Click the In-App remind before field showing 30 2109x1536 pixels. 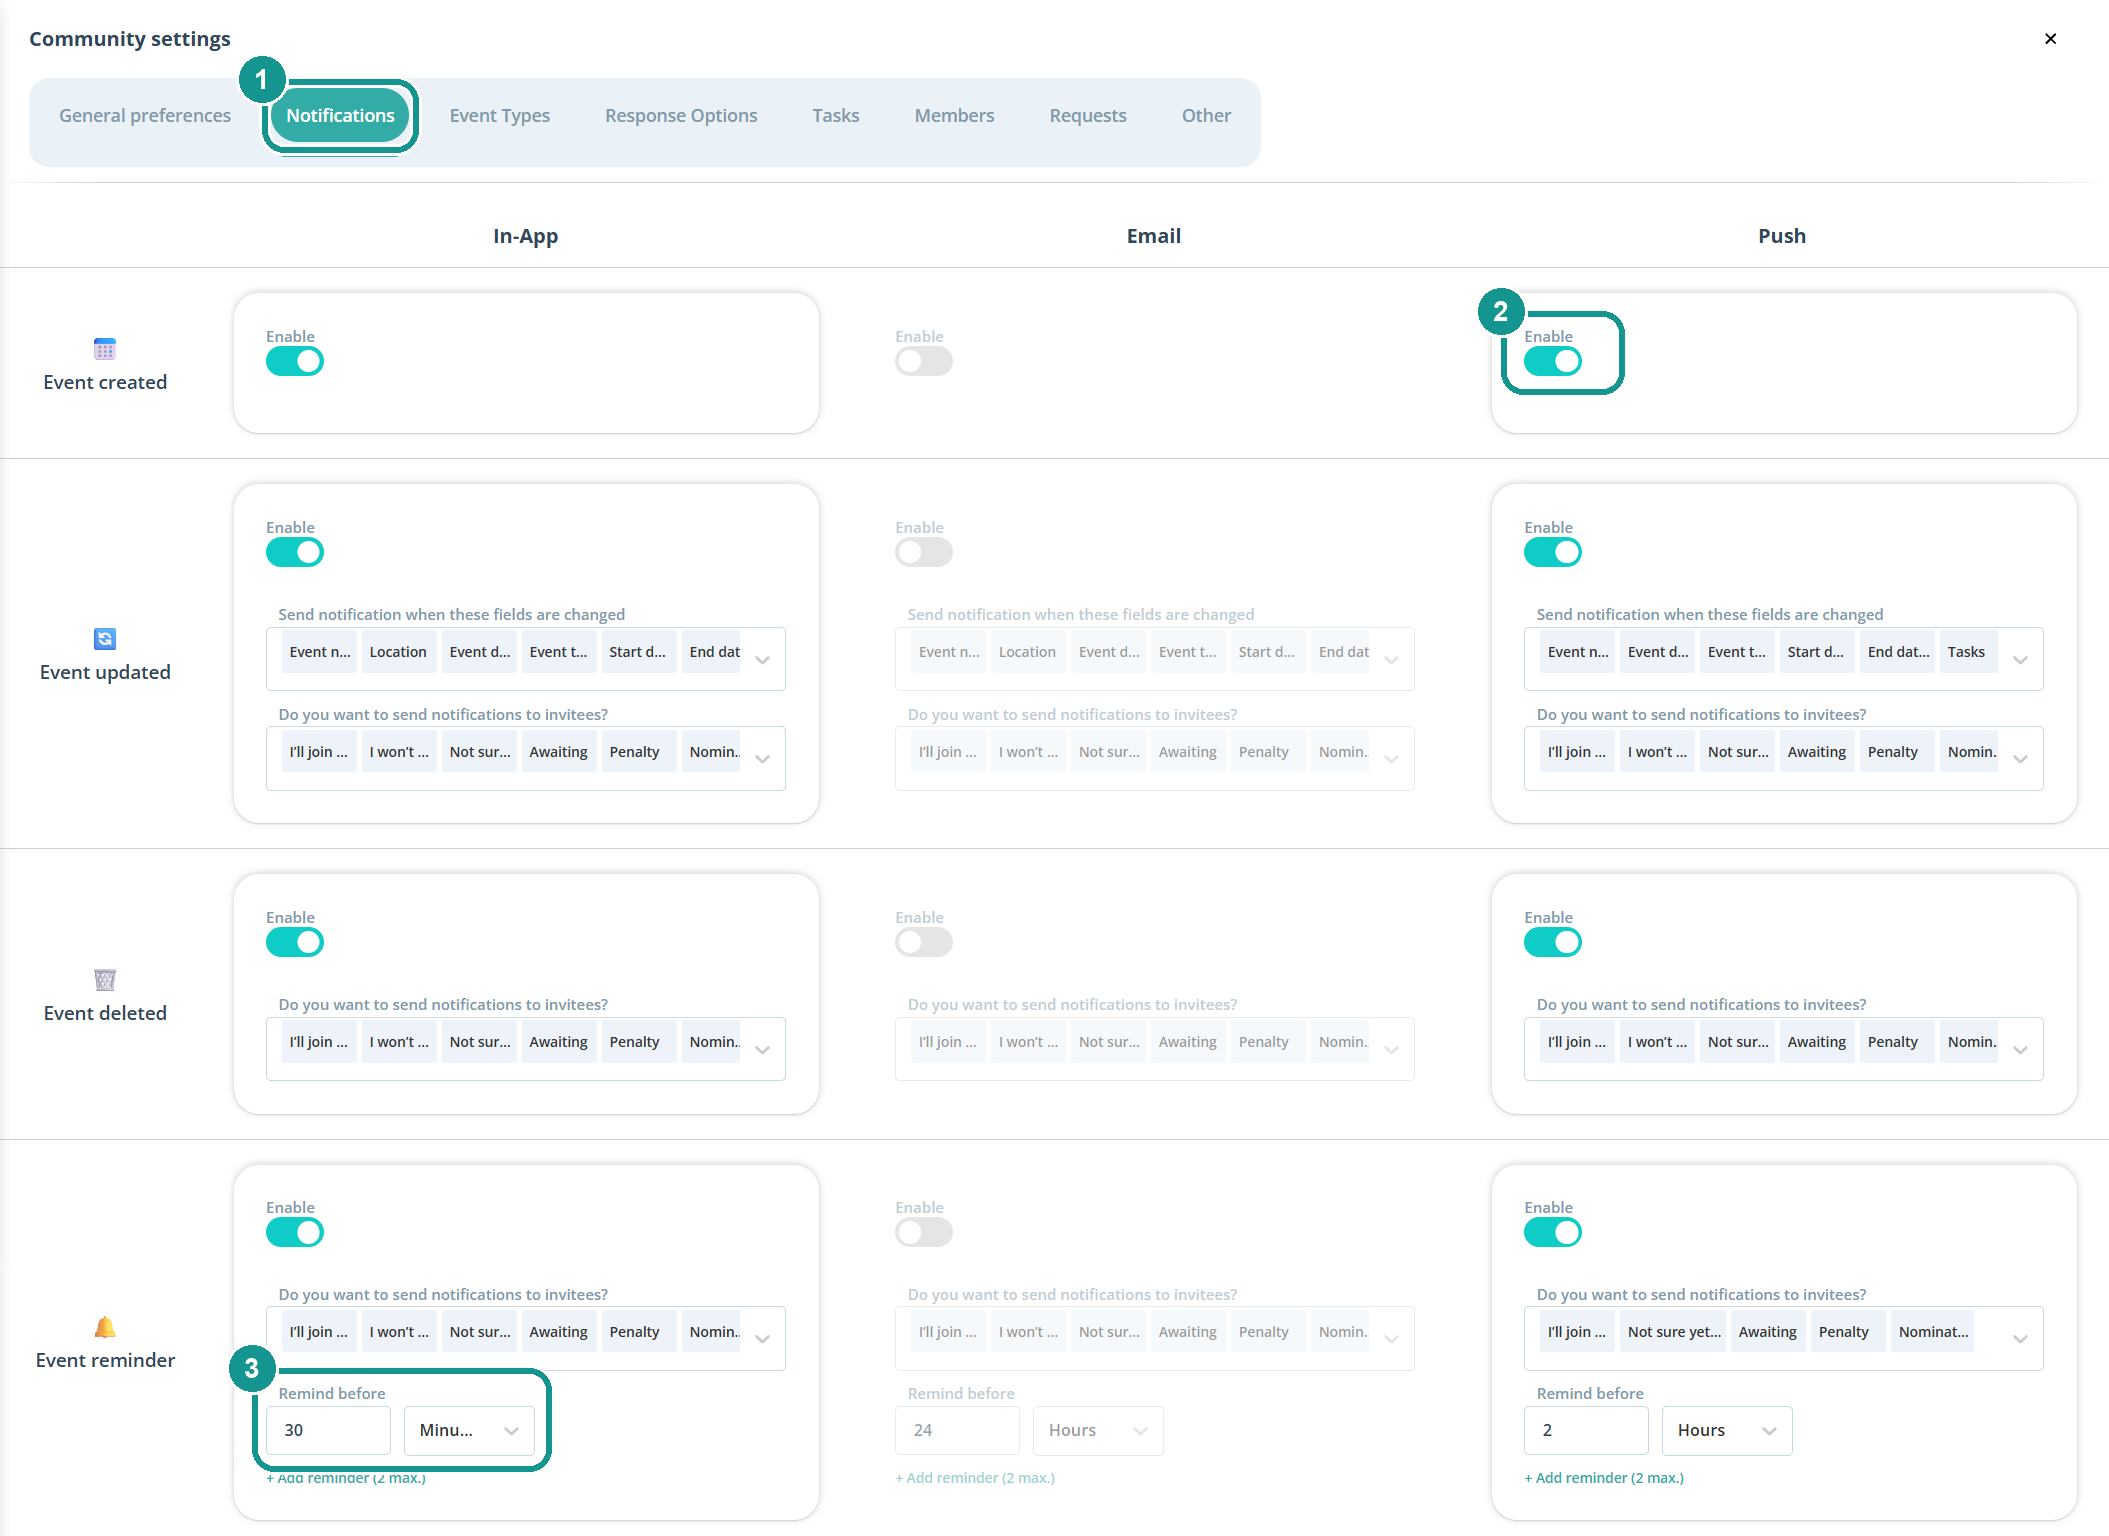328,1431
